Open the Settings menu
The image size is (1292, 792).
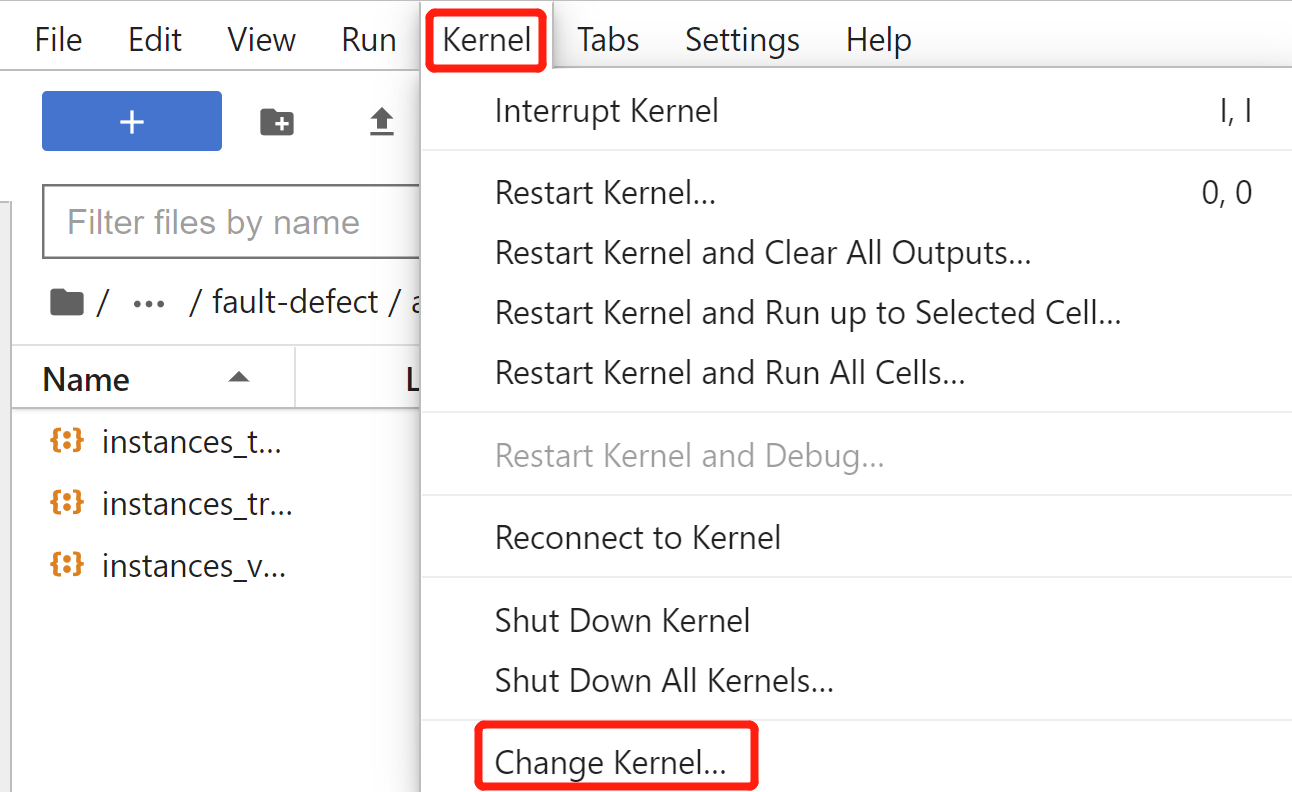tap(742, 40)
